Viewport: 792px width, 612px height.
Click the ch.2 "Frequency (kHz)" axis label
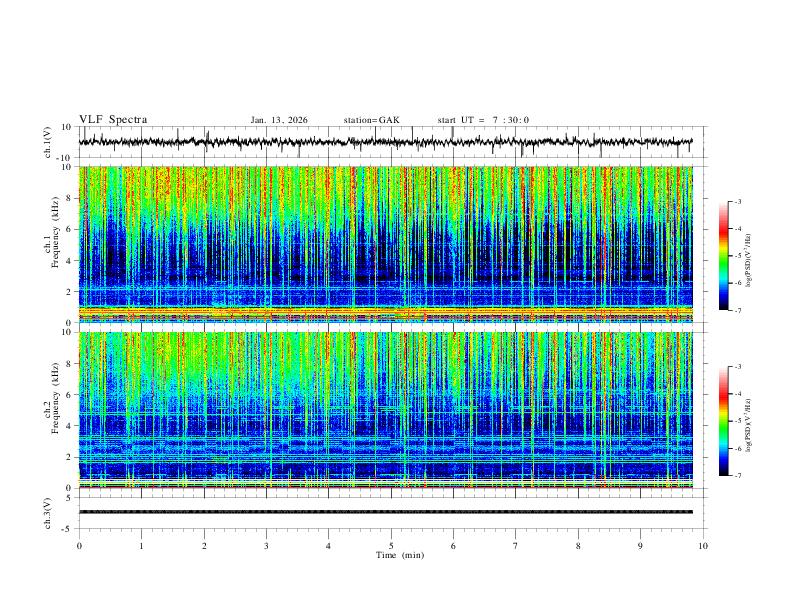pos(55,398)
